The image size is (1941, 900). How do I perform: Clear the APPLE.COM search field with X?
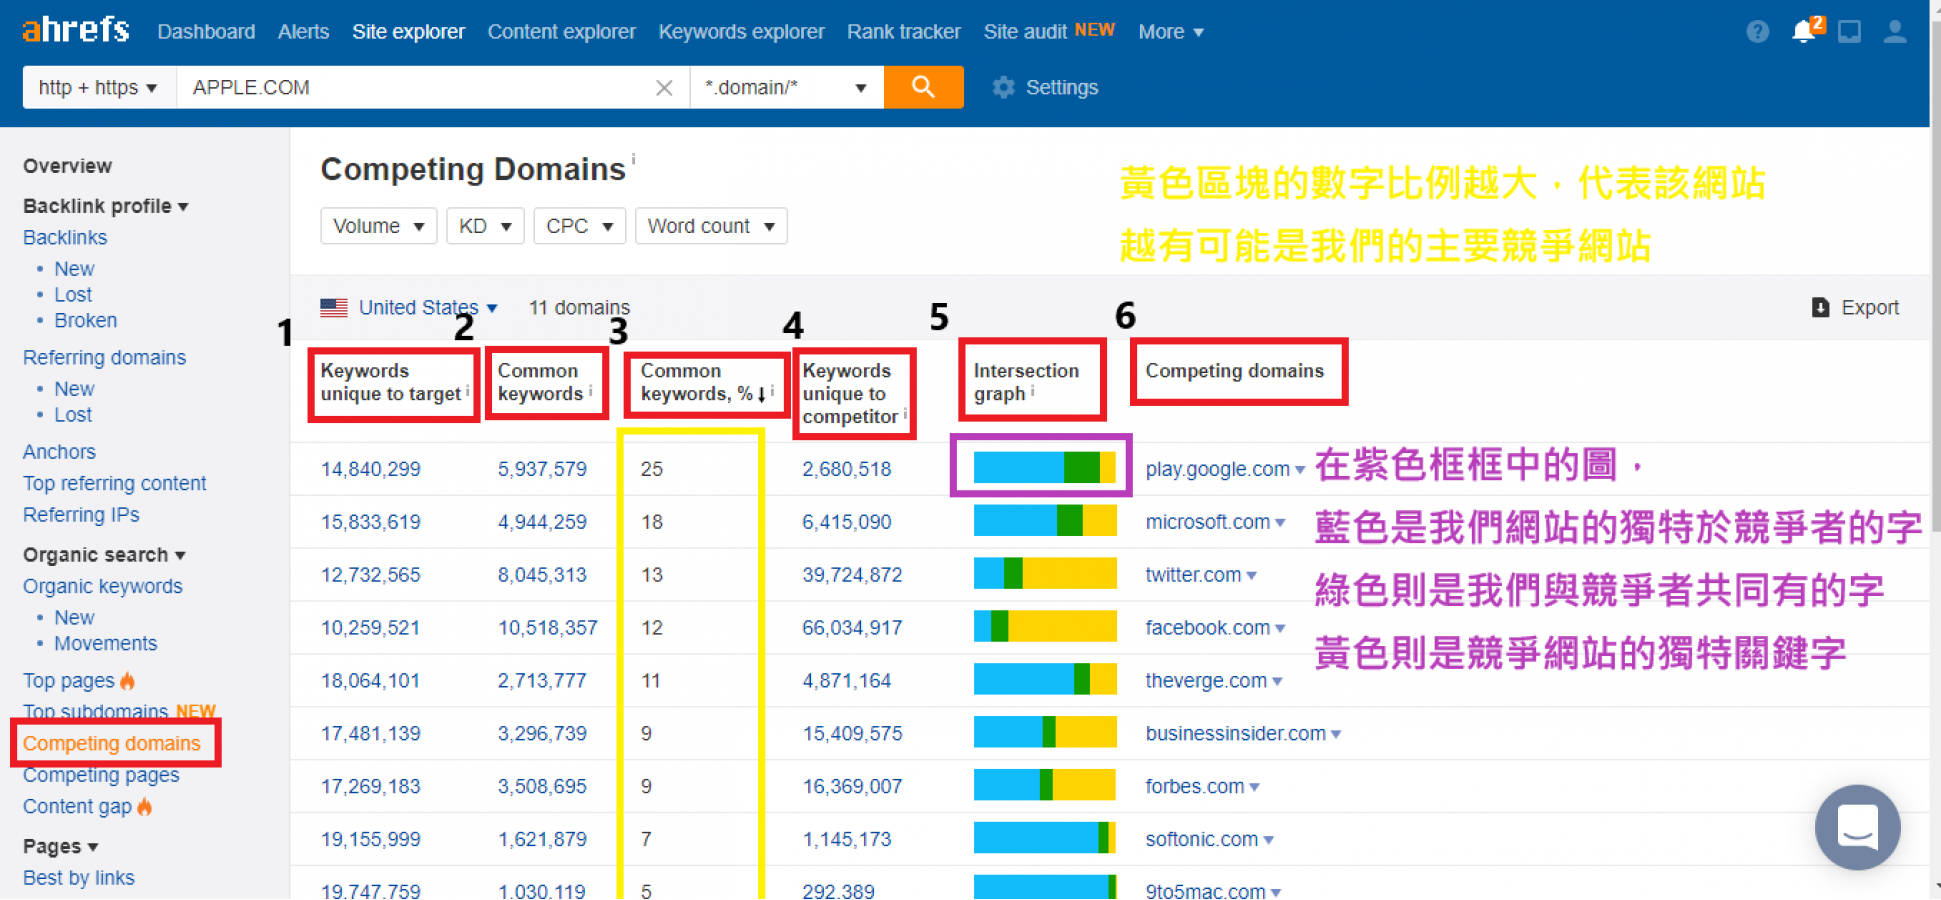664,88
